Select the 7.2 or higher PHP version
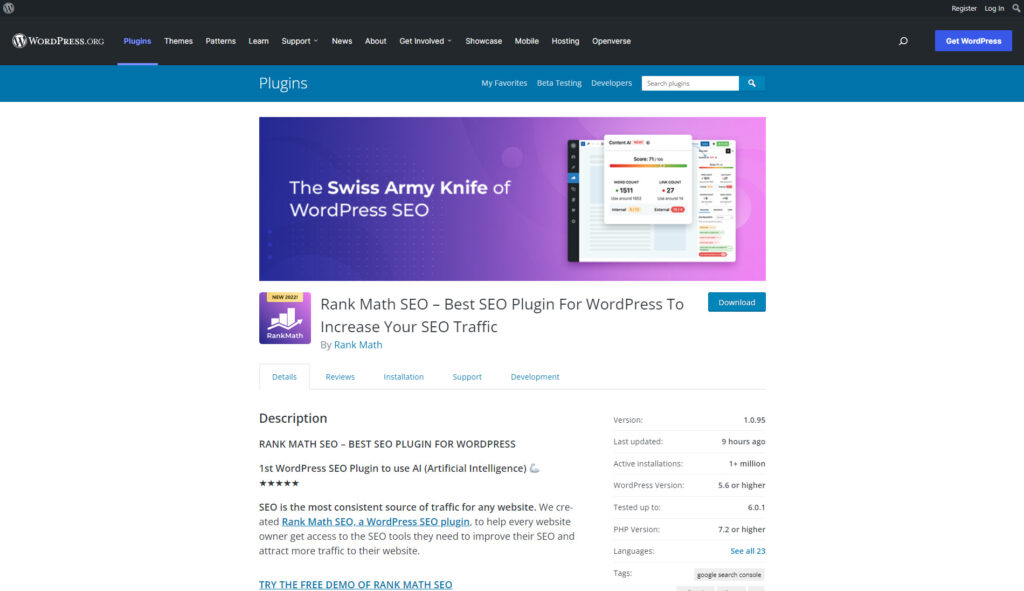Image resolution: width=1024 pixels, height=591 pixels. [742, 530]
